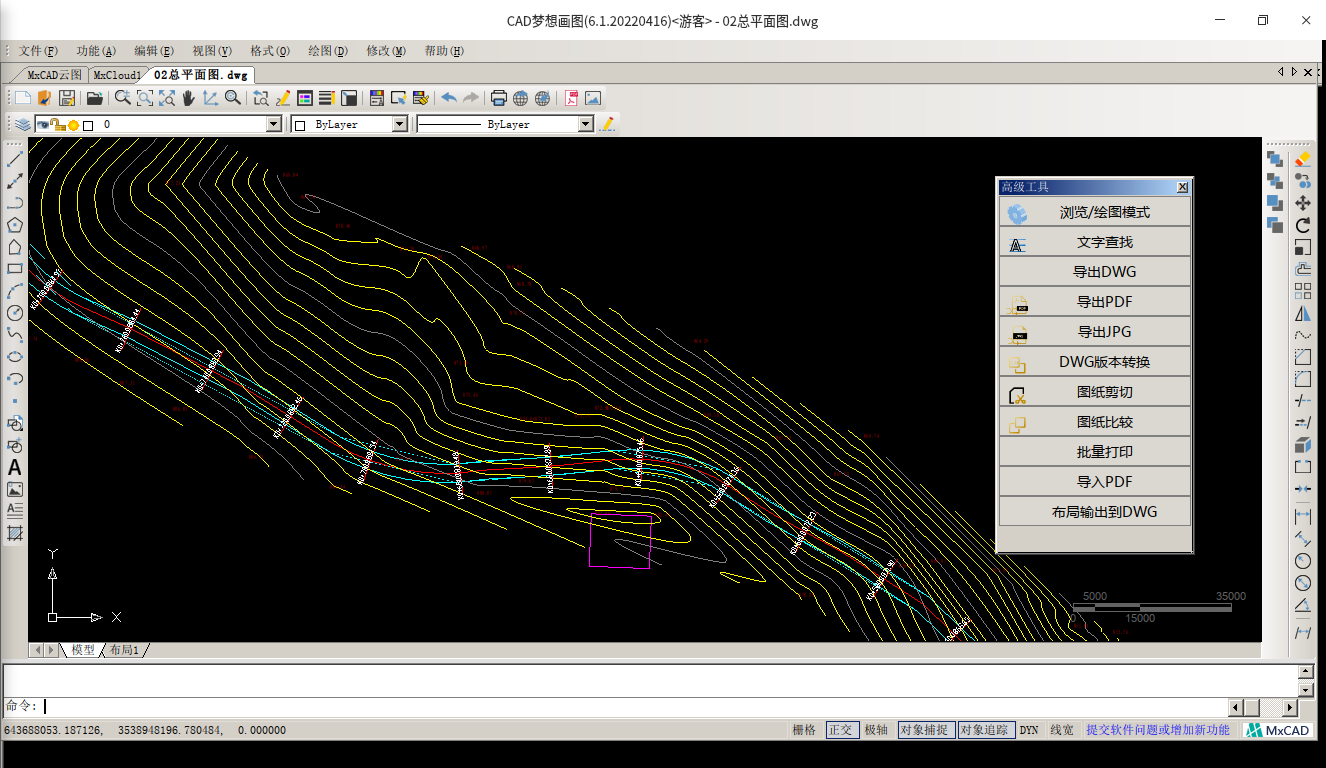Click the Export PDF toolbar icon

(572, 98)
